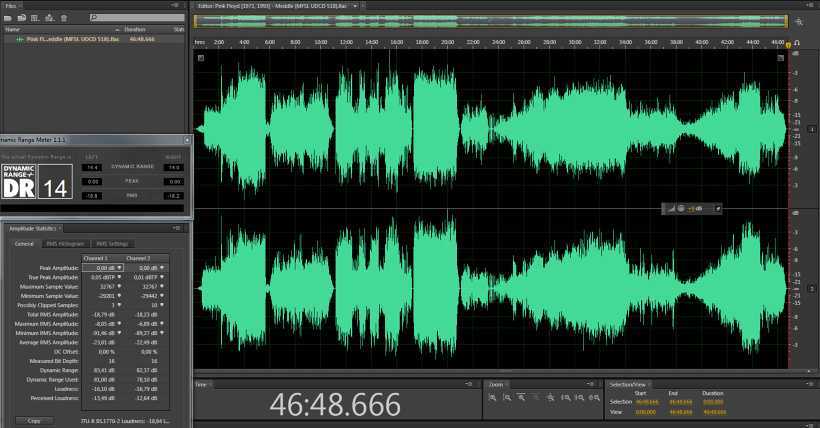The height and width of the screenshot is (428, 820).
Task: Open the Amplitude Statistics panel options menu
Action: [x=176, y=228]
